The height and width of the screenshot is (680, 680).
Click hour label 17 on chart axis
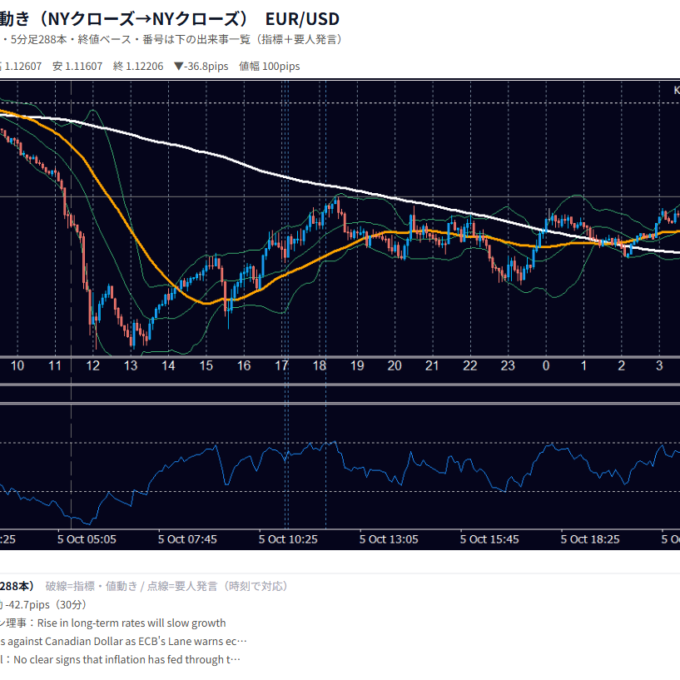pos(281,366)
